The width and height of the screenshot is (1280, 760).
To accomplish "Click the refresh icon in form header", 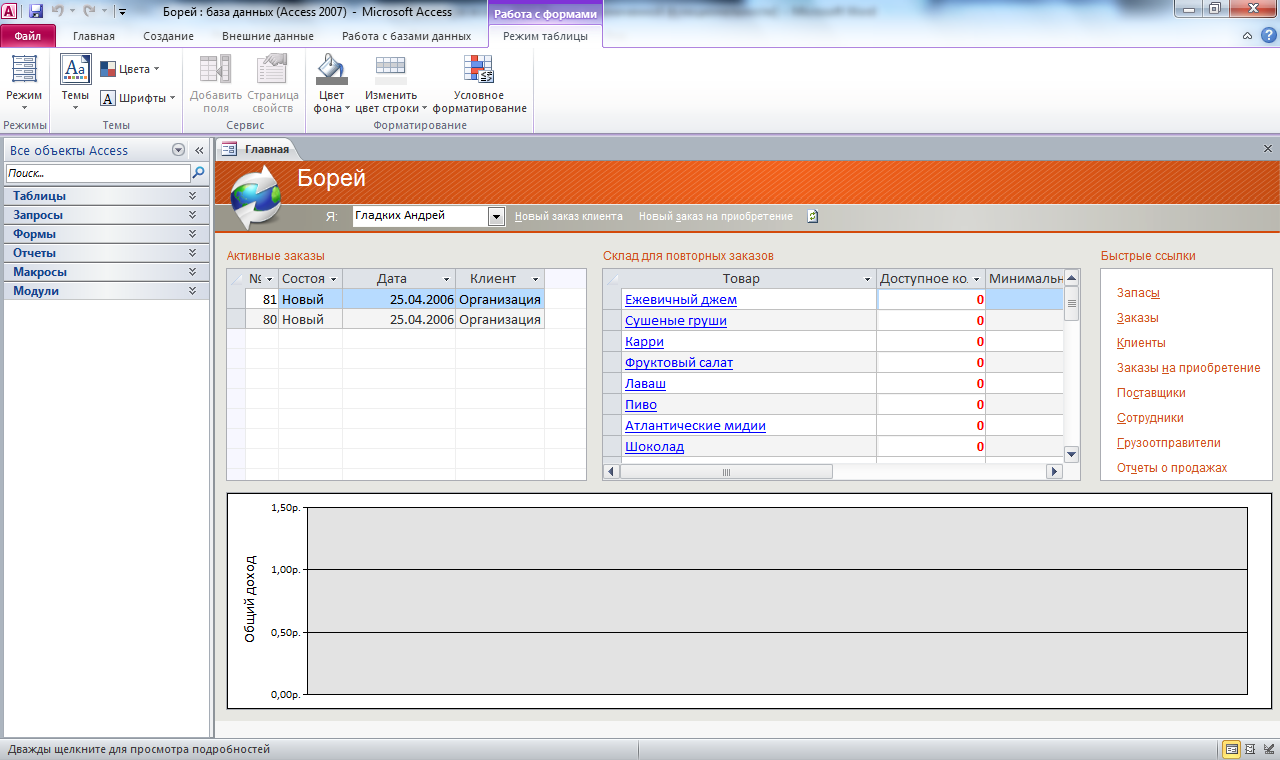I will coord(813,216).
